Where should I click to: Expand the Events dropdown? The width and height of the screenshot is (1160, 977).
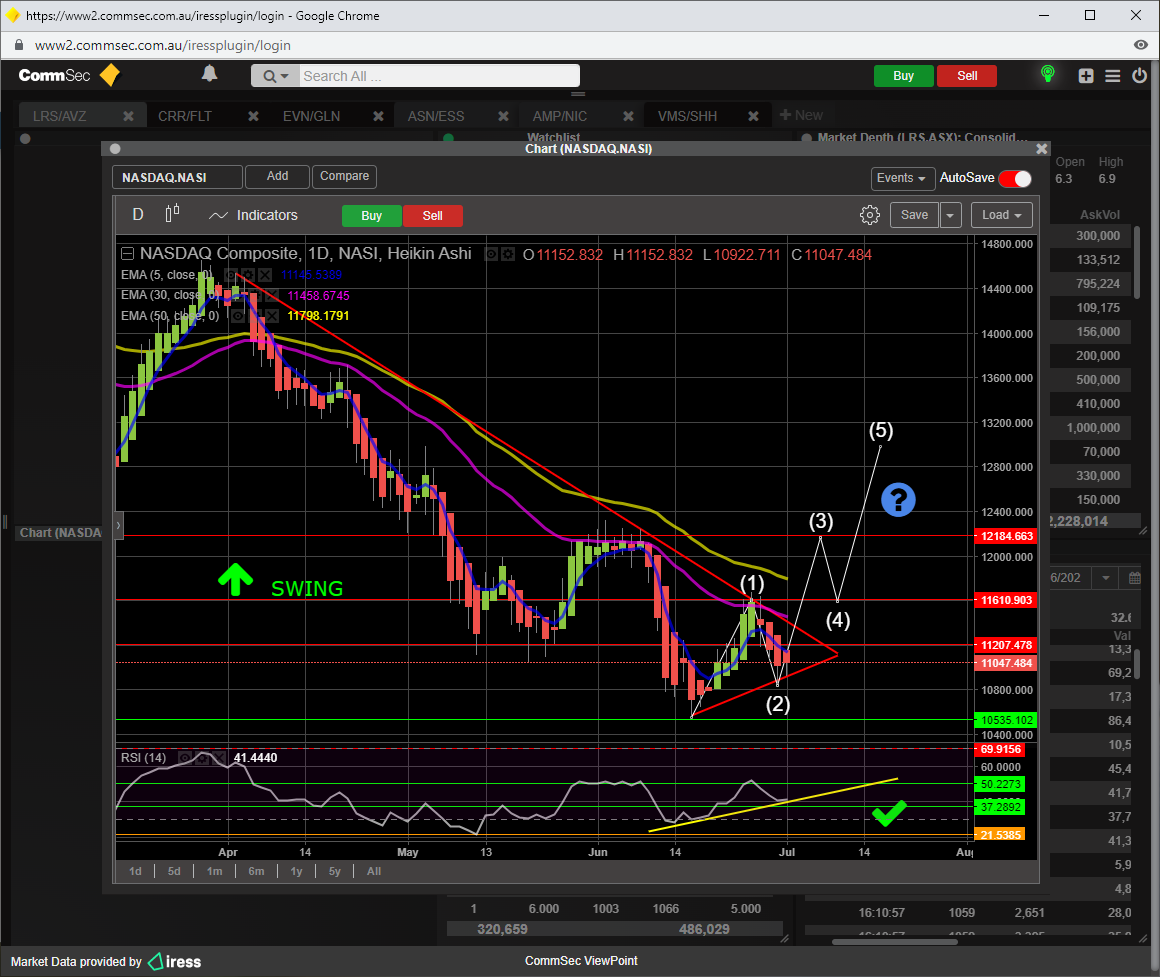click(x=900, y=178)
